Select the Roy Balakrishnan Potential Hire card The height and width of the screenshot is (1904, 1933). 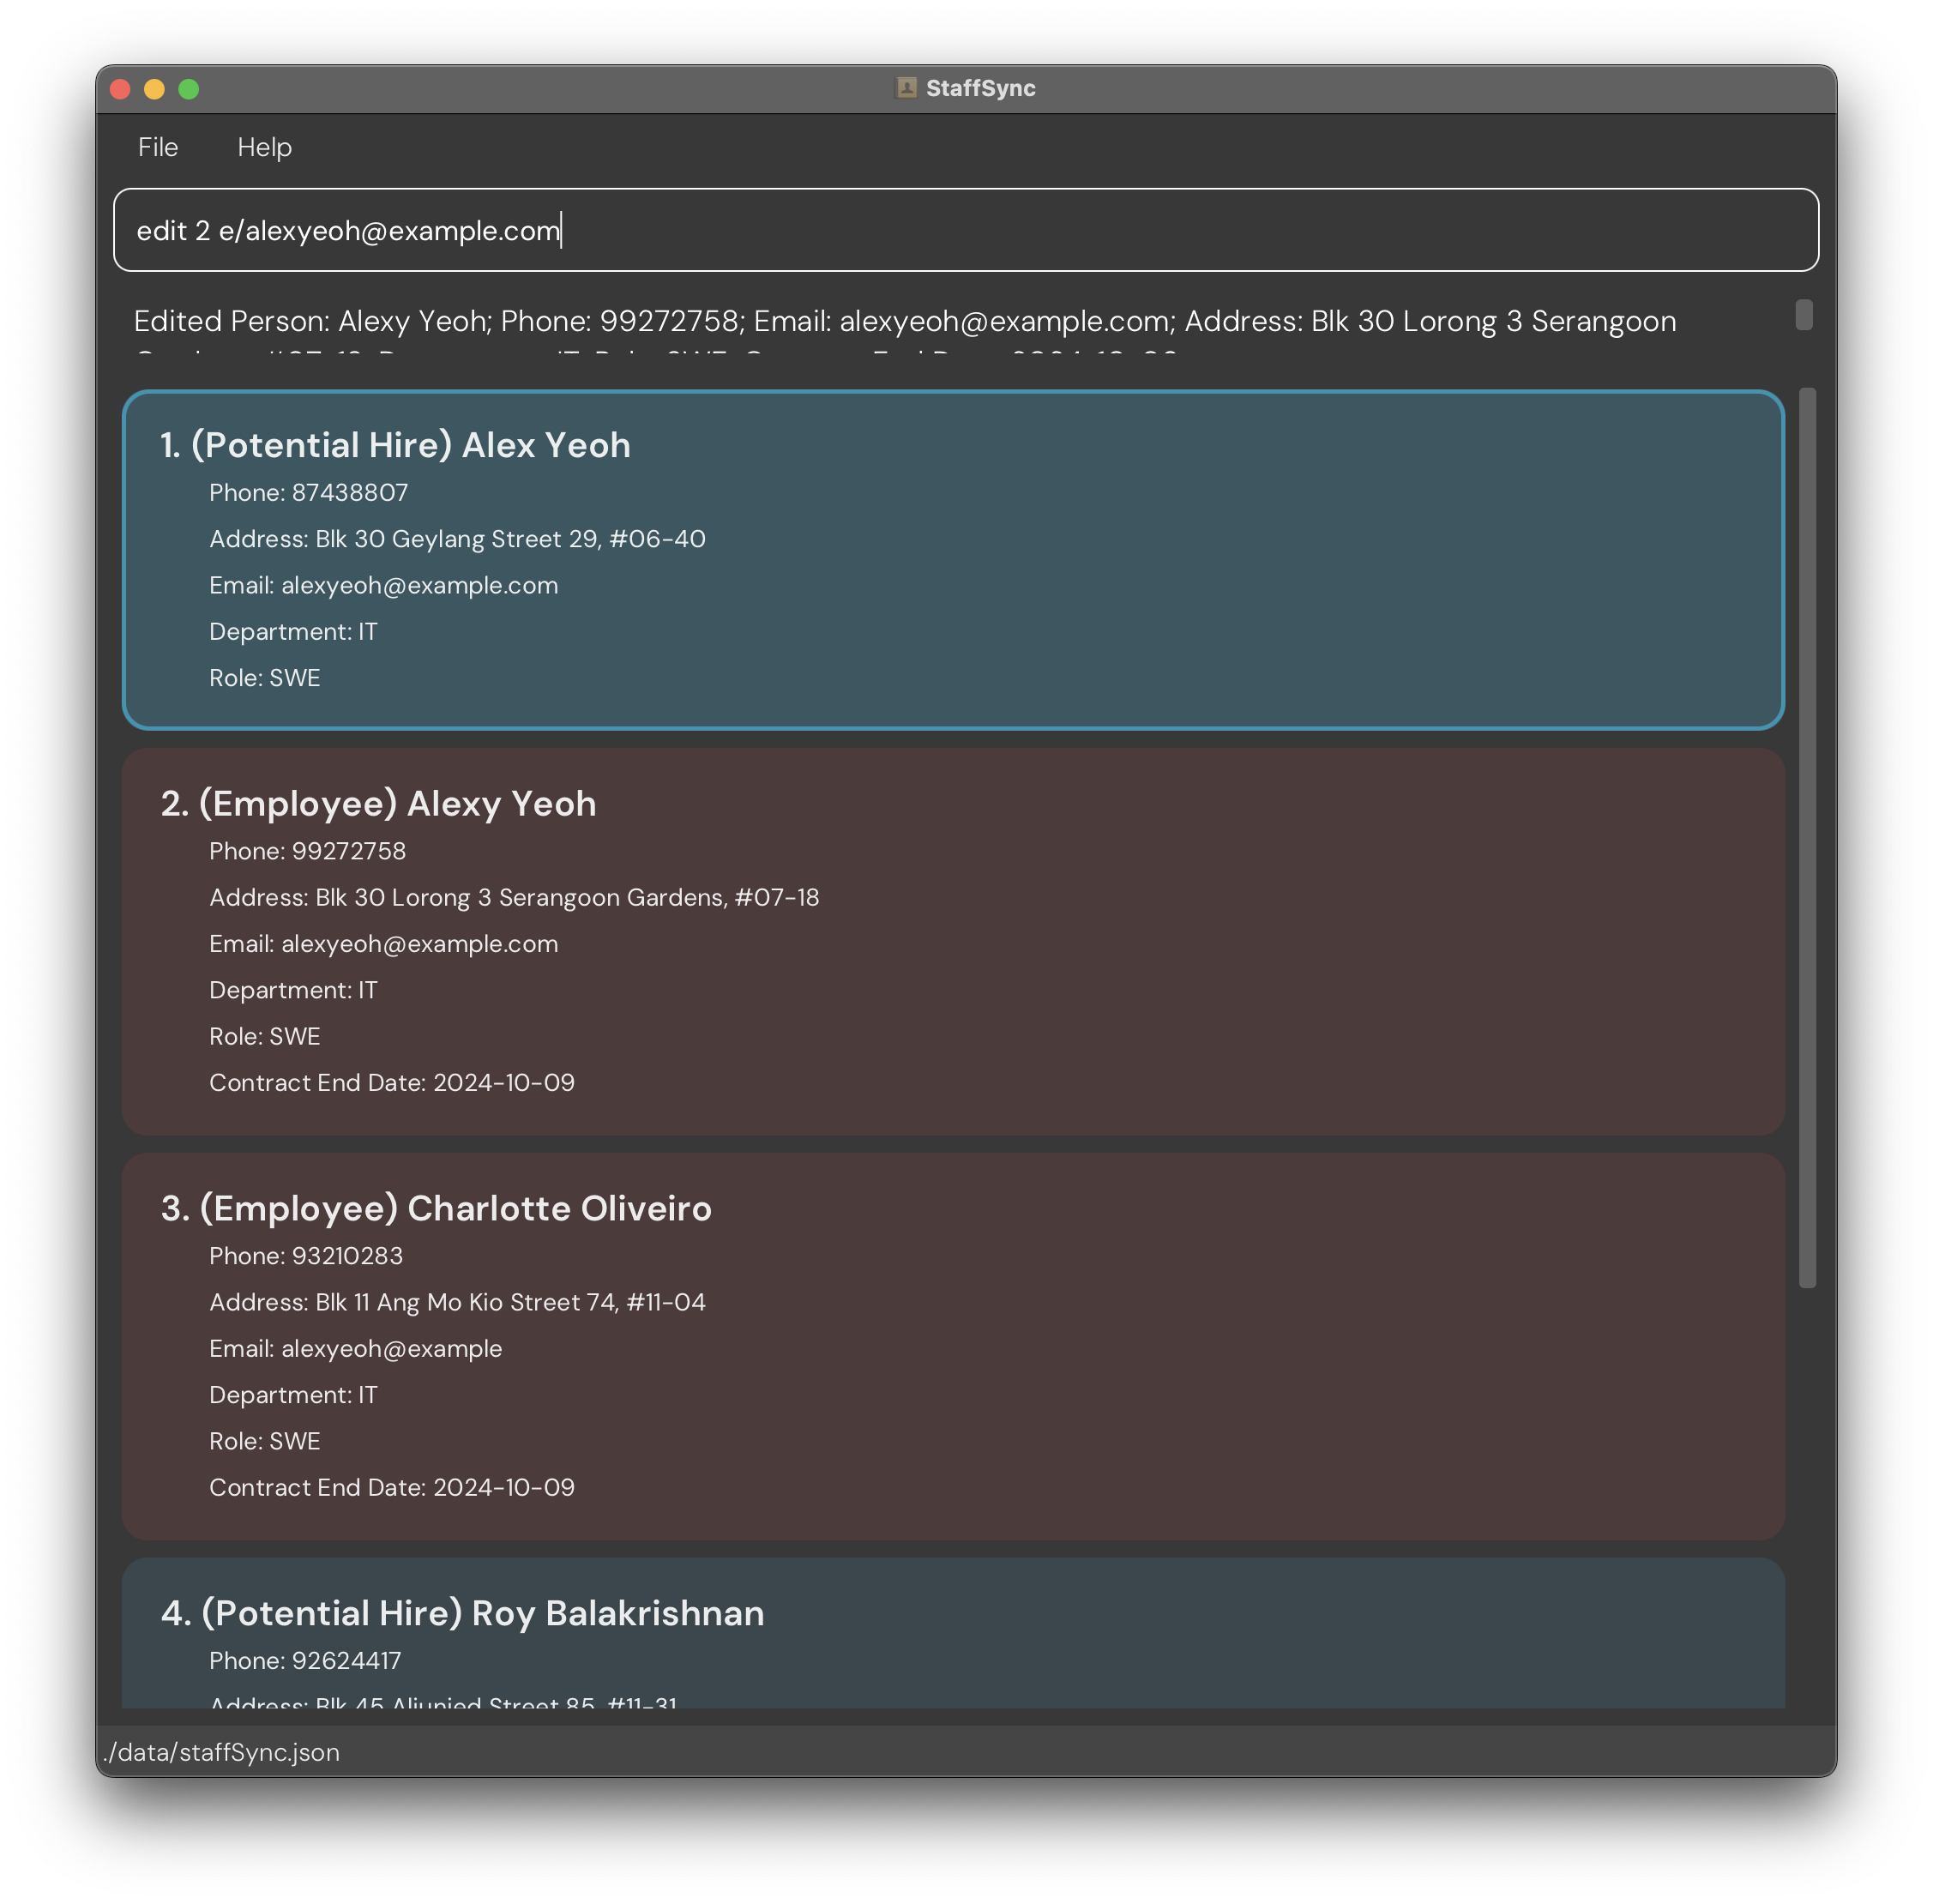(952, 1632)
